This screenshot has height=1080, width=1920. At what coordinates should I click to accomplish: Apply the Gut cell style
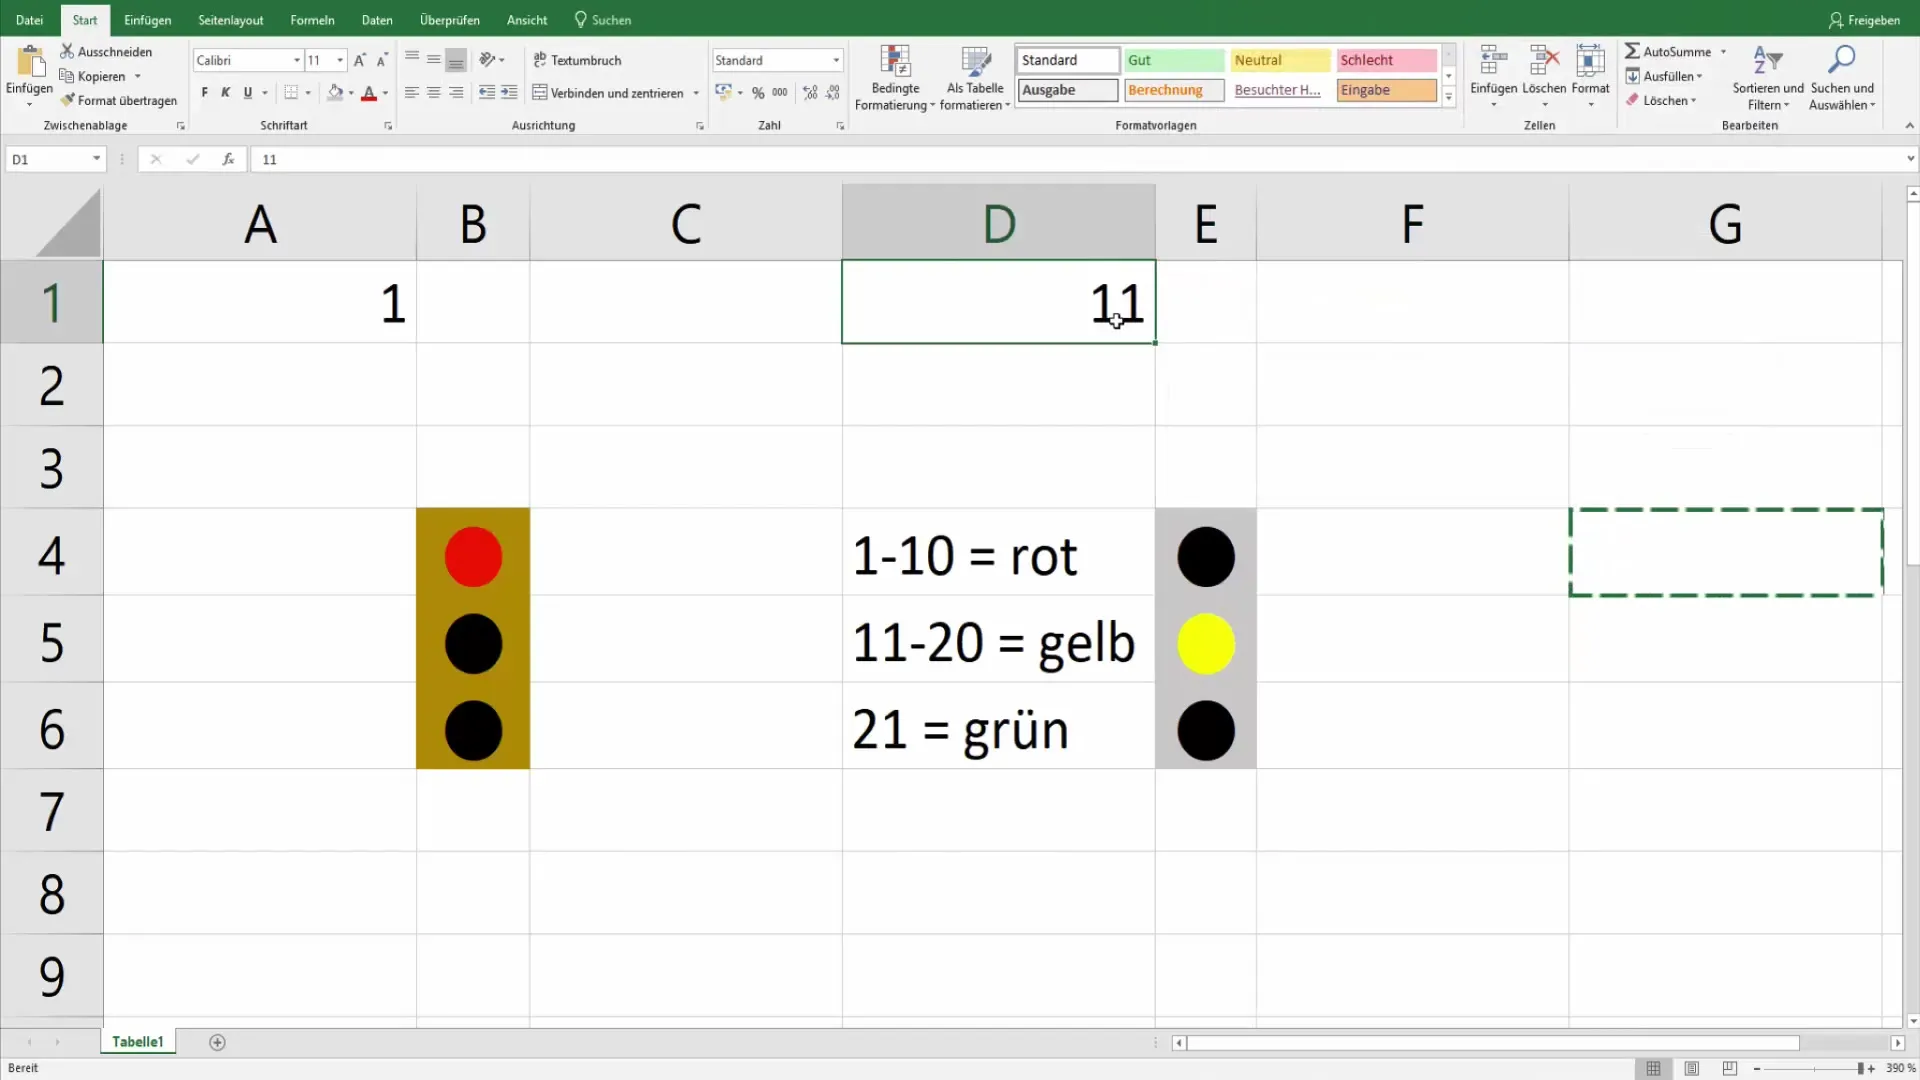(x=1174, y=60)
